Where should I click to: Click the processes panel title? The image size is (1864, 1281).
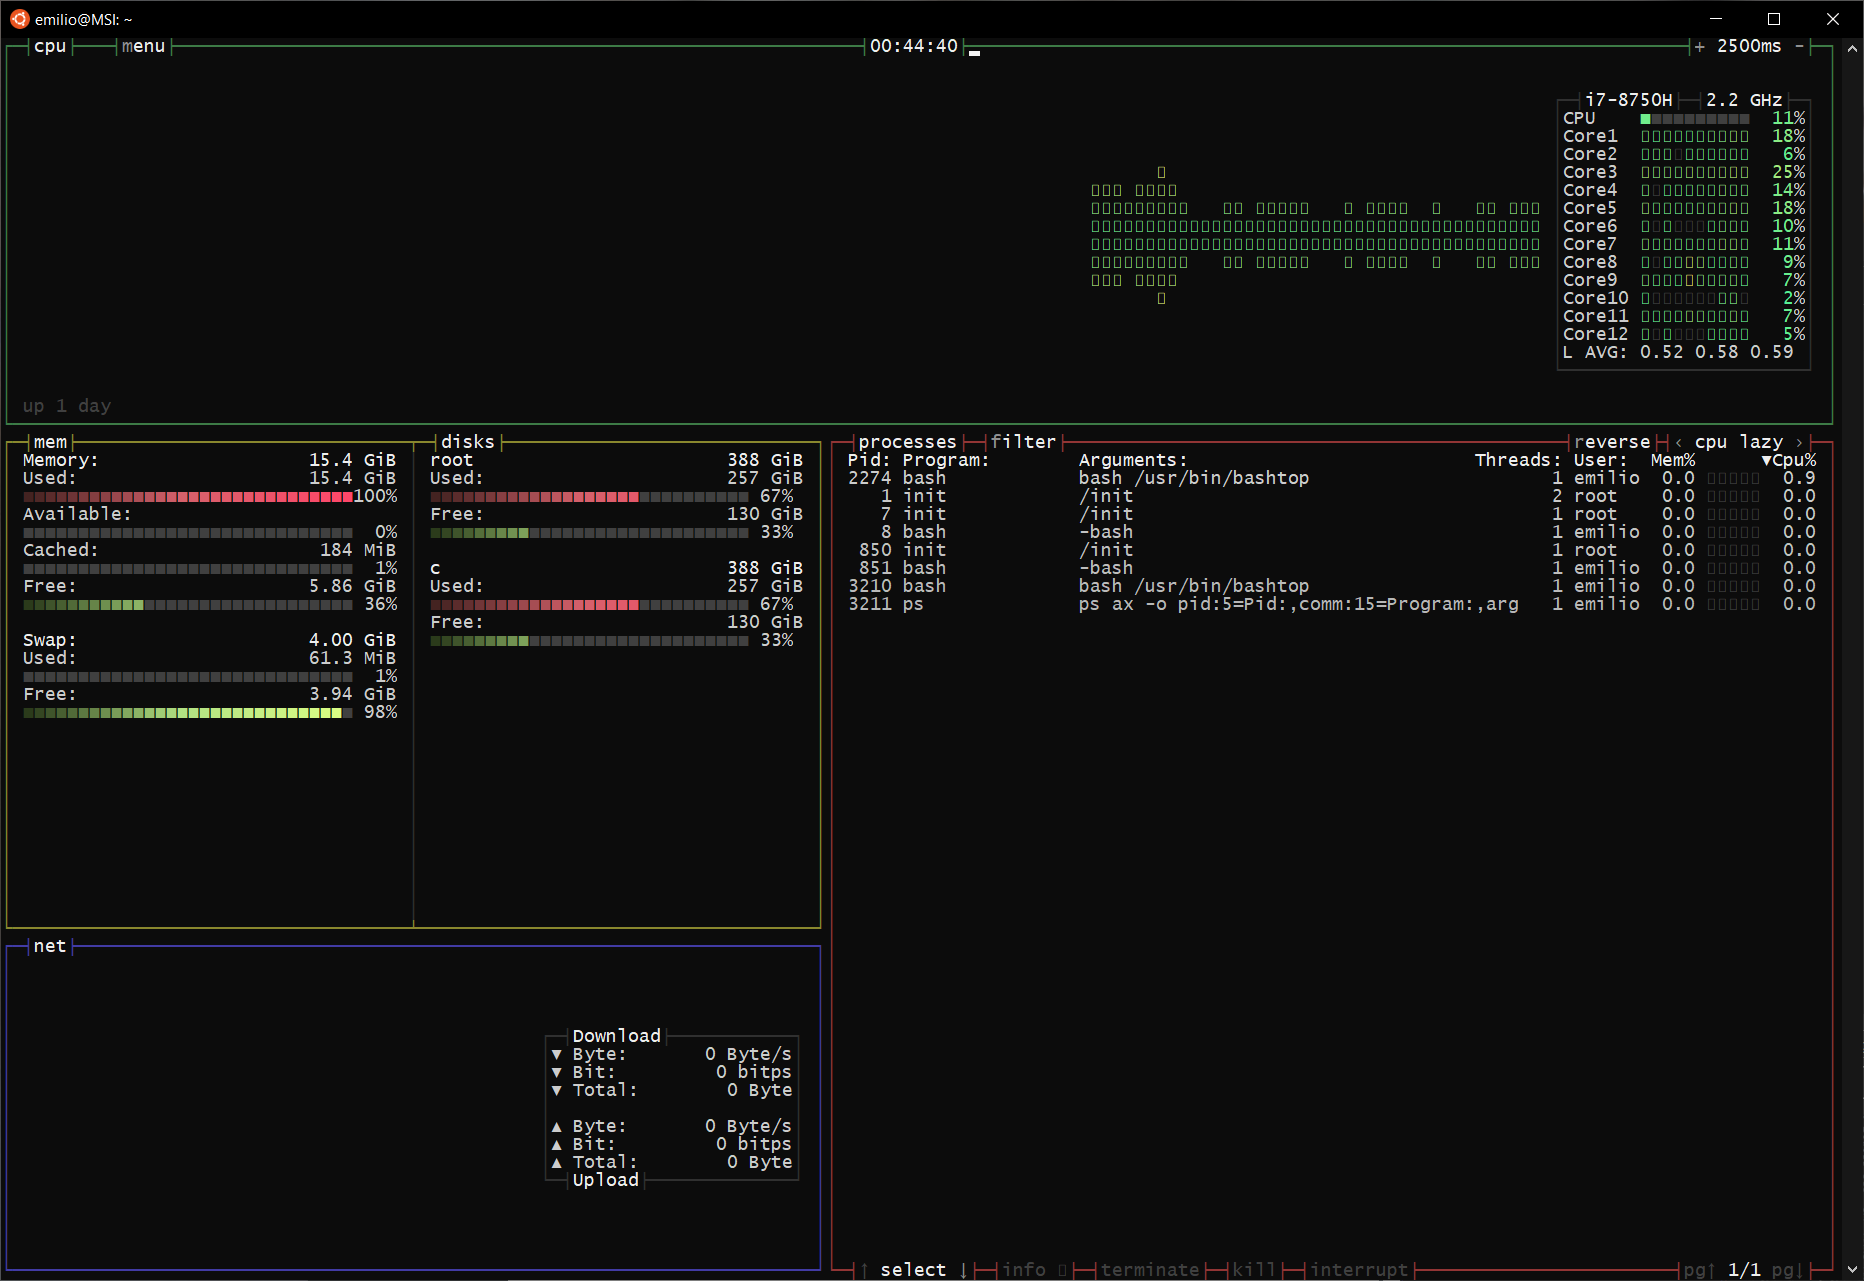tap(908, 441)
